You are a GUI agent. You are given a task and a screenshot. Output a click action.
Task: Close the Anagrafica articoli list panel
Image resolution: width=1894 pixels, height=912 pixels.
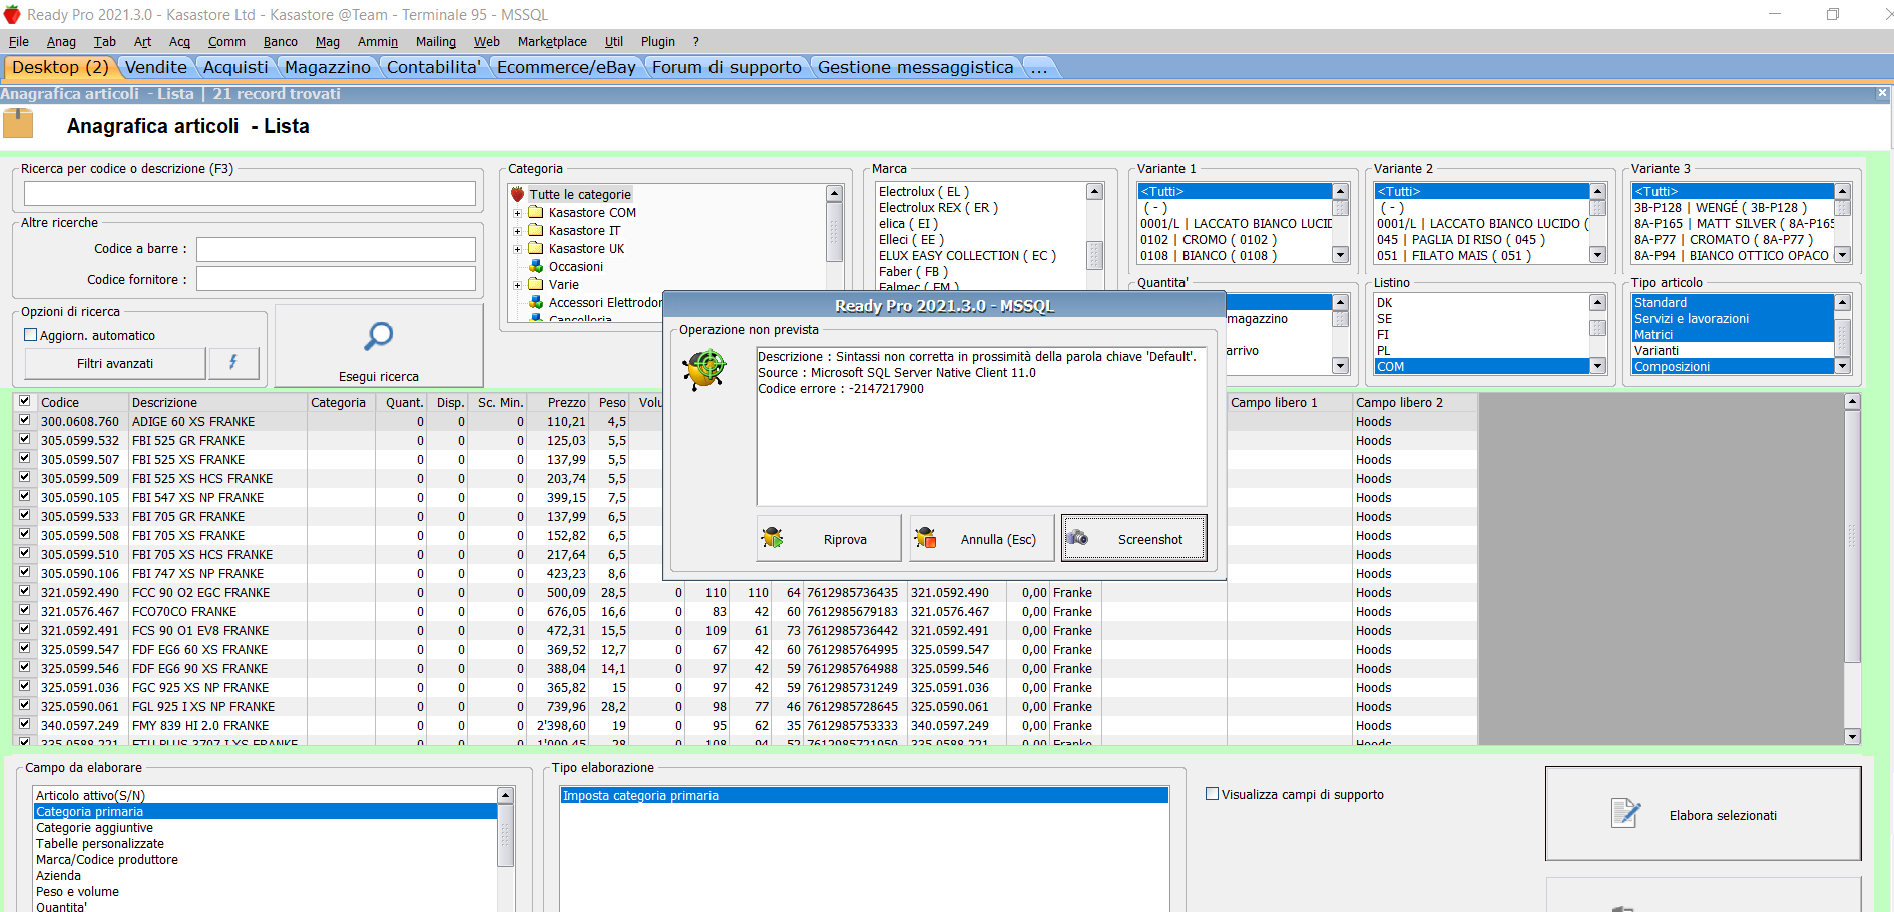click(1882, 93)
